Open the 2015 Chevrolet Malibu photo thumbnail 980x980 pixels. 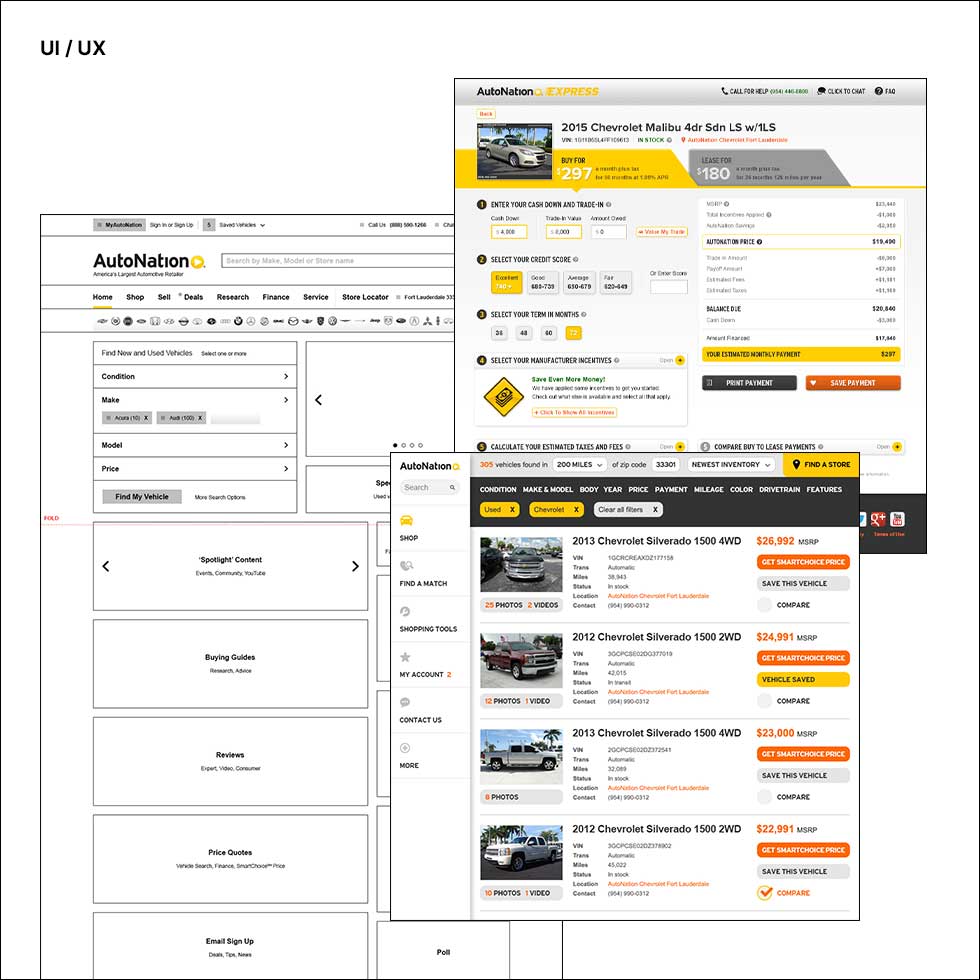[x=514, y=152]
